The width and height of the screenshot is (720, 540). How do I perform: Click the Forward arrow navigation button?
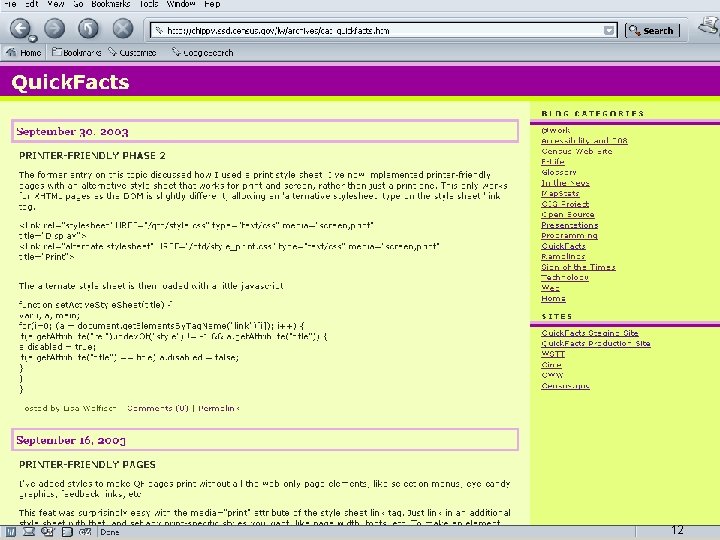[x=55, y=28]
